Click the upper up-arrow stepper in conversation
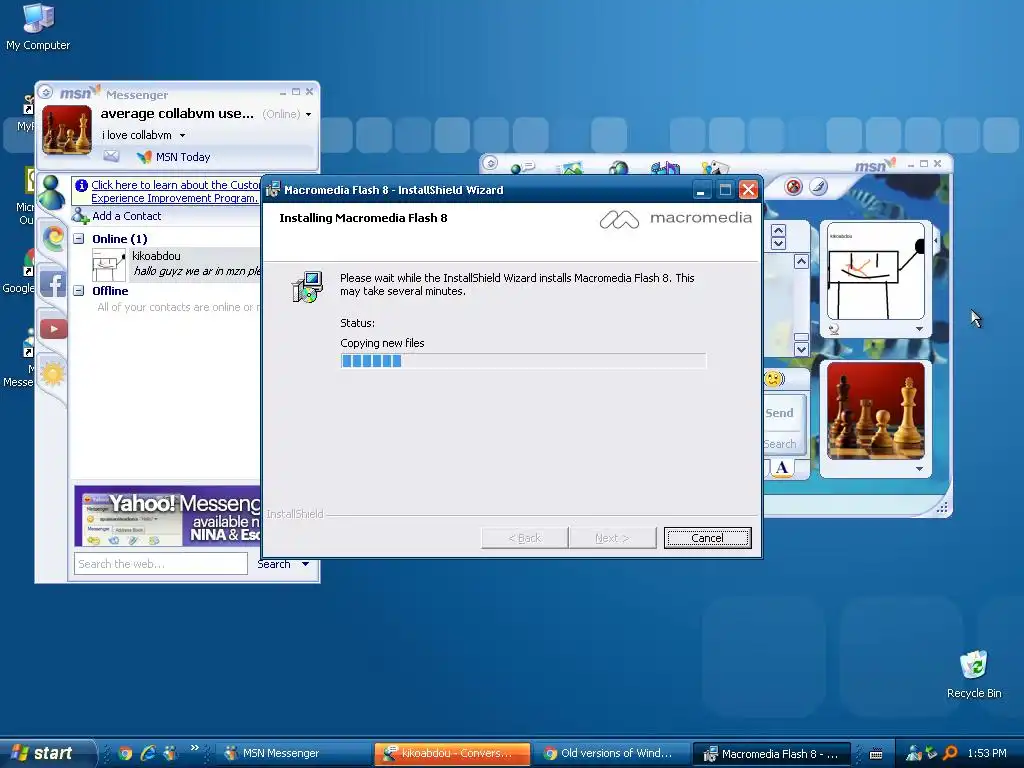The image size is (1024, 768). click(778, 231)
